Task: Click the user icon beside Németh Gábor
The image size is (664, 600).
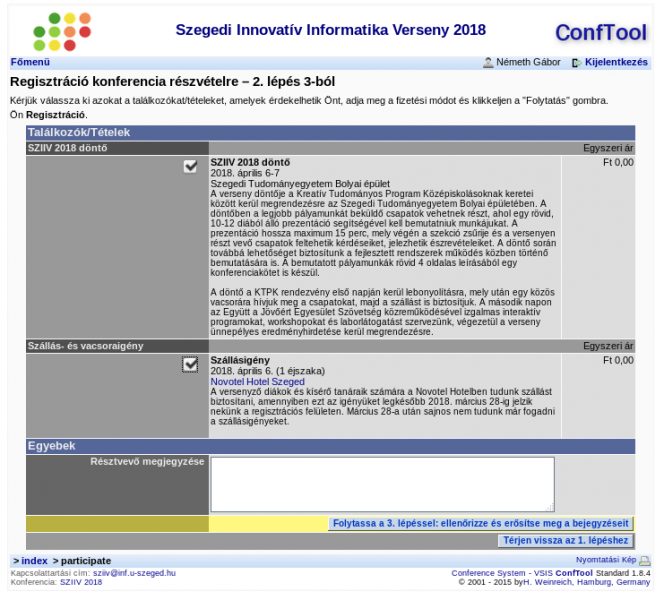Action: [x=488, y=62]
